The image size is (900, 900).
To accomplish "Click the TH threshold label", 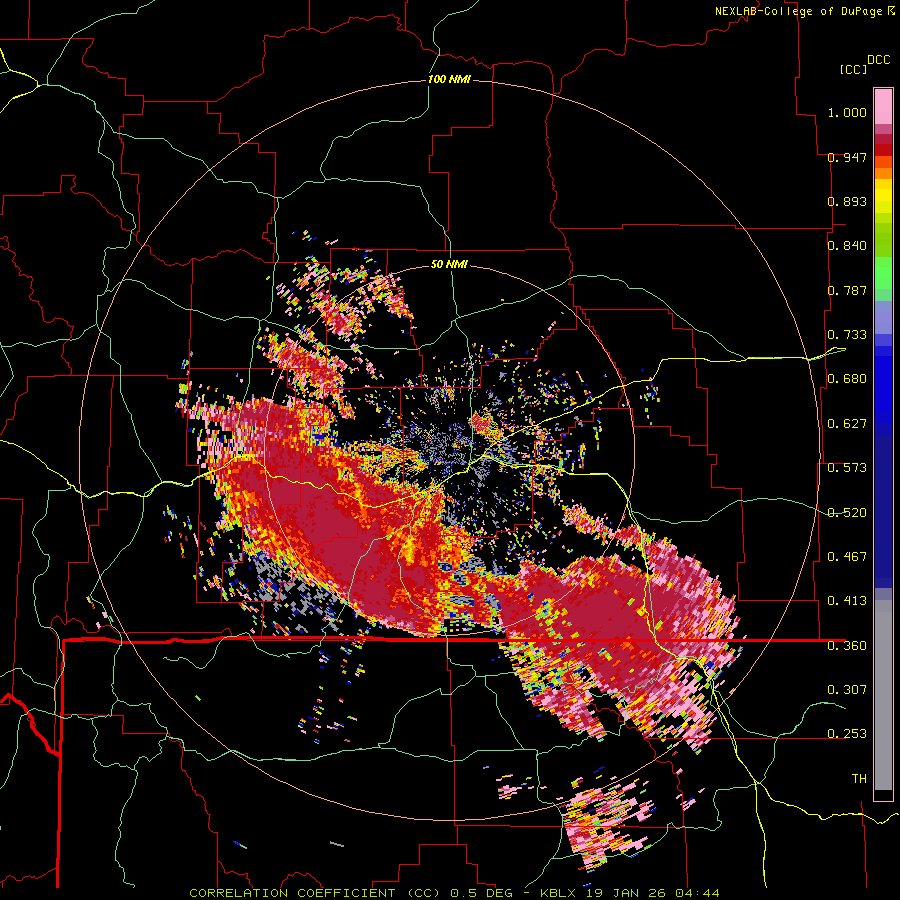I will (x=859, y=779).
